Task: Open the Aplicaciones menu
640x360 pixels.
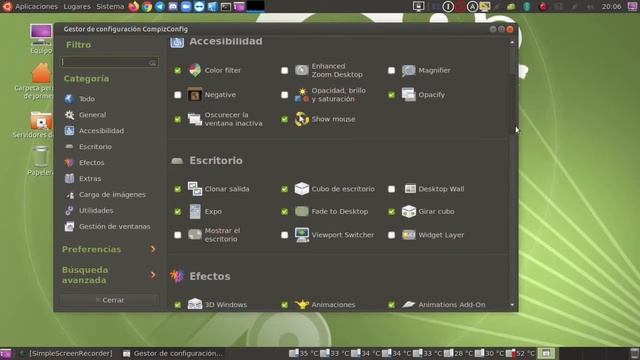Action: click(36, 7)
